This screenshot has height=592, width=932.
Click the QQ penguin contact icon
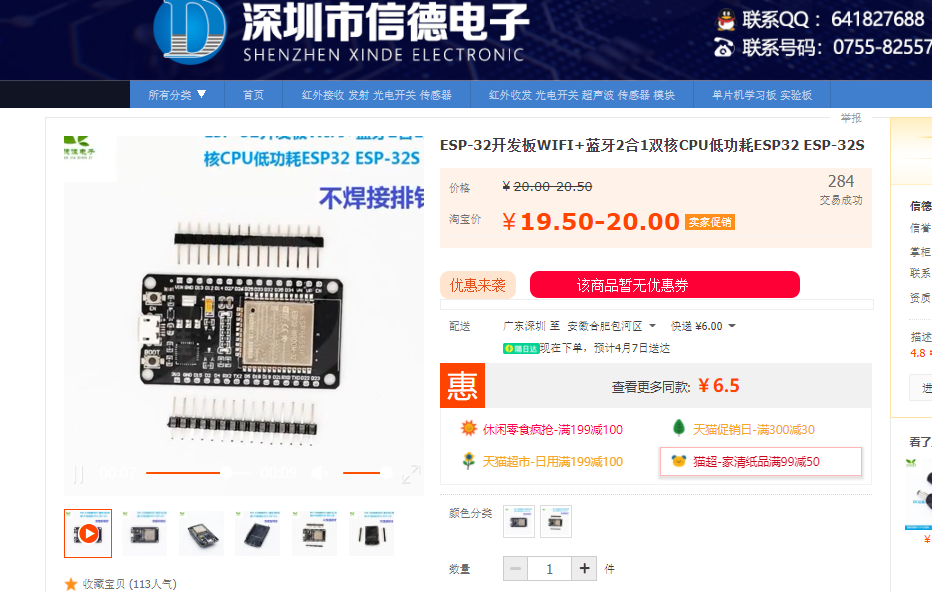click(726, 20)
